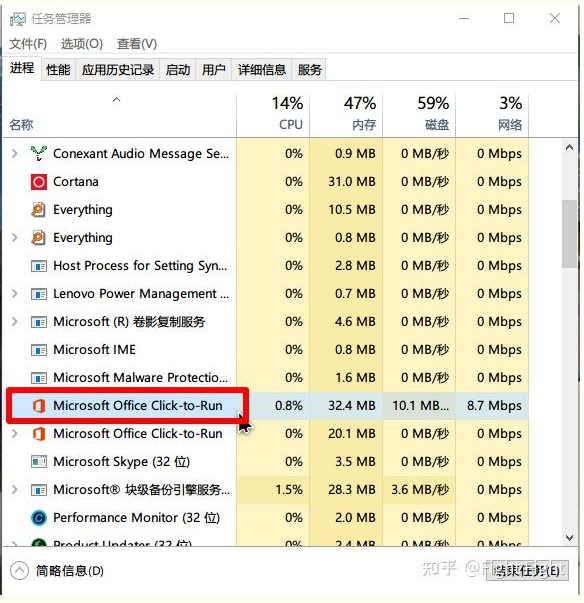
Task: Switch to the 启动 tab
Action: pyautogui.click(x=178, y=70)
